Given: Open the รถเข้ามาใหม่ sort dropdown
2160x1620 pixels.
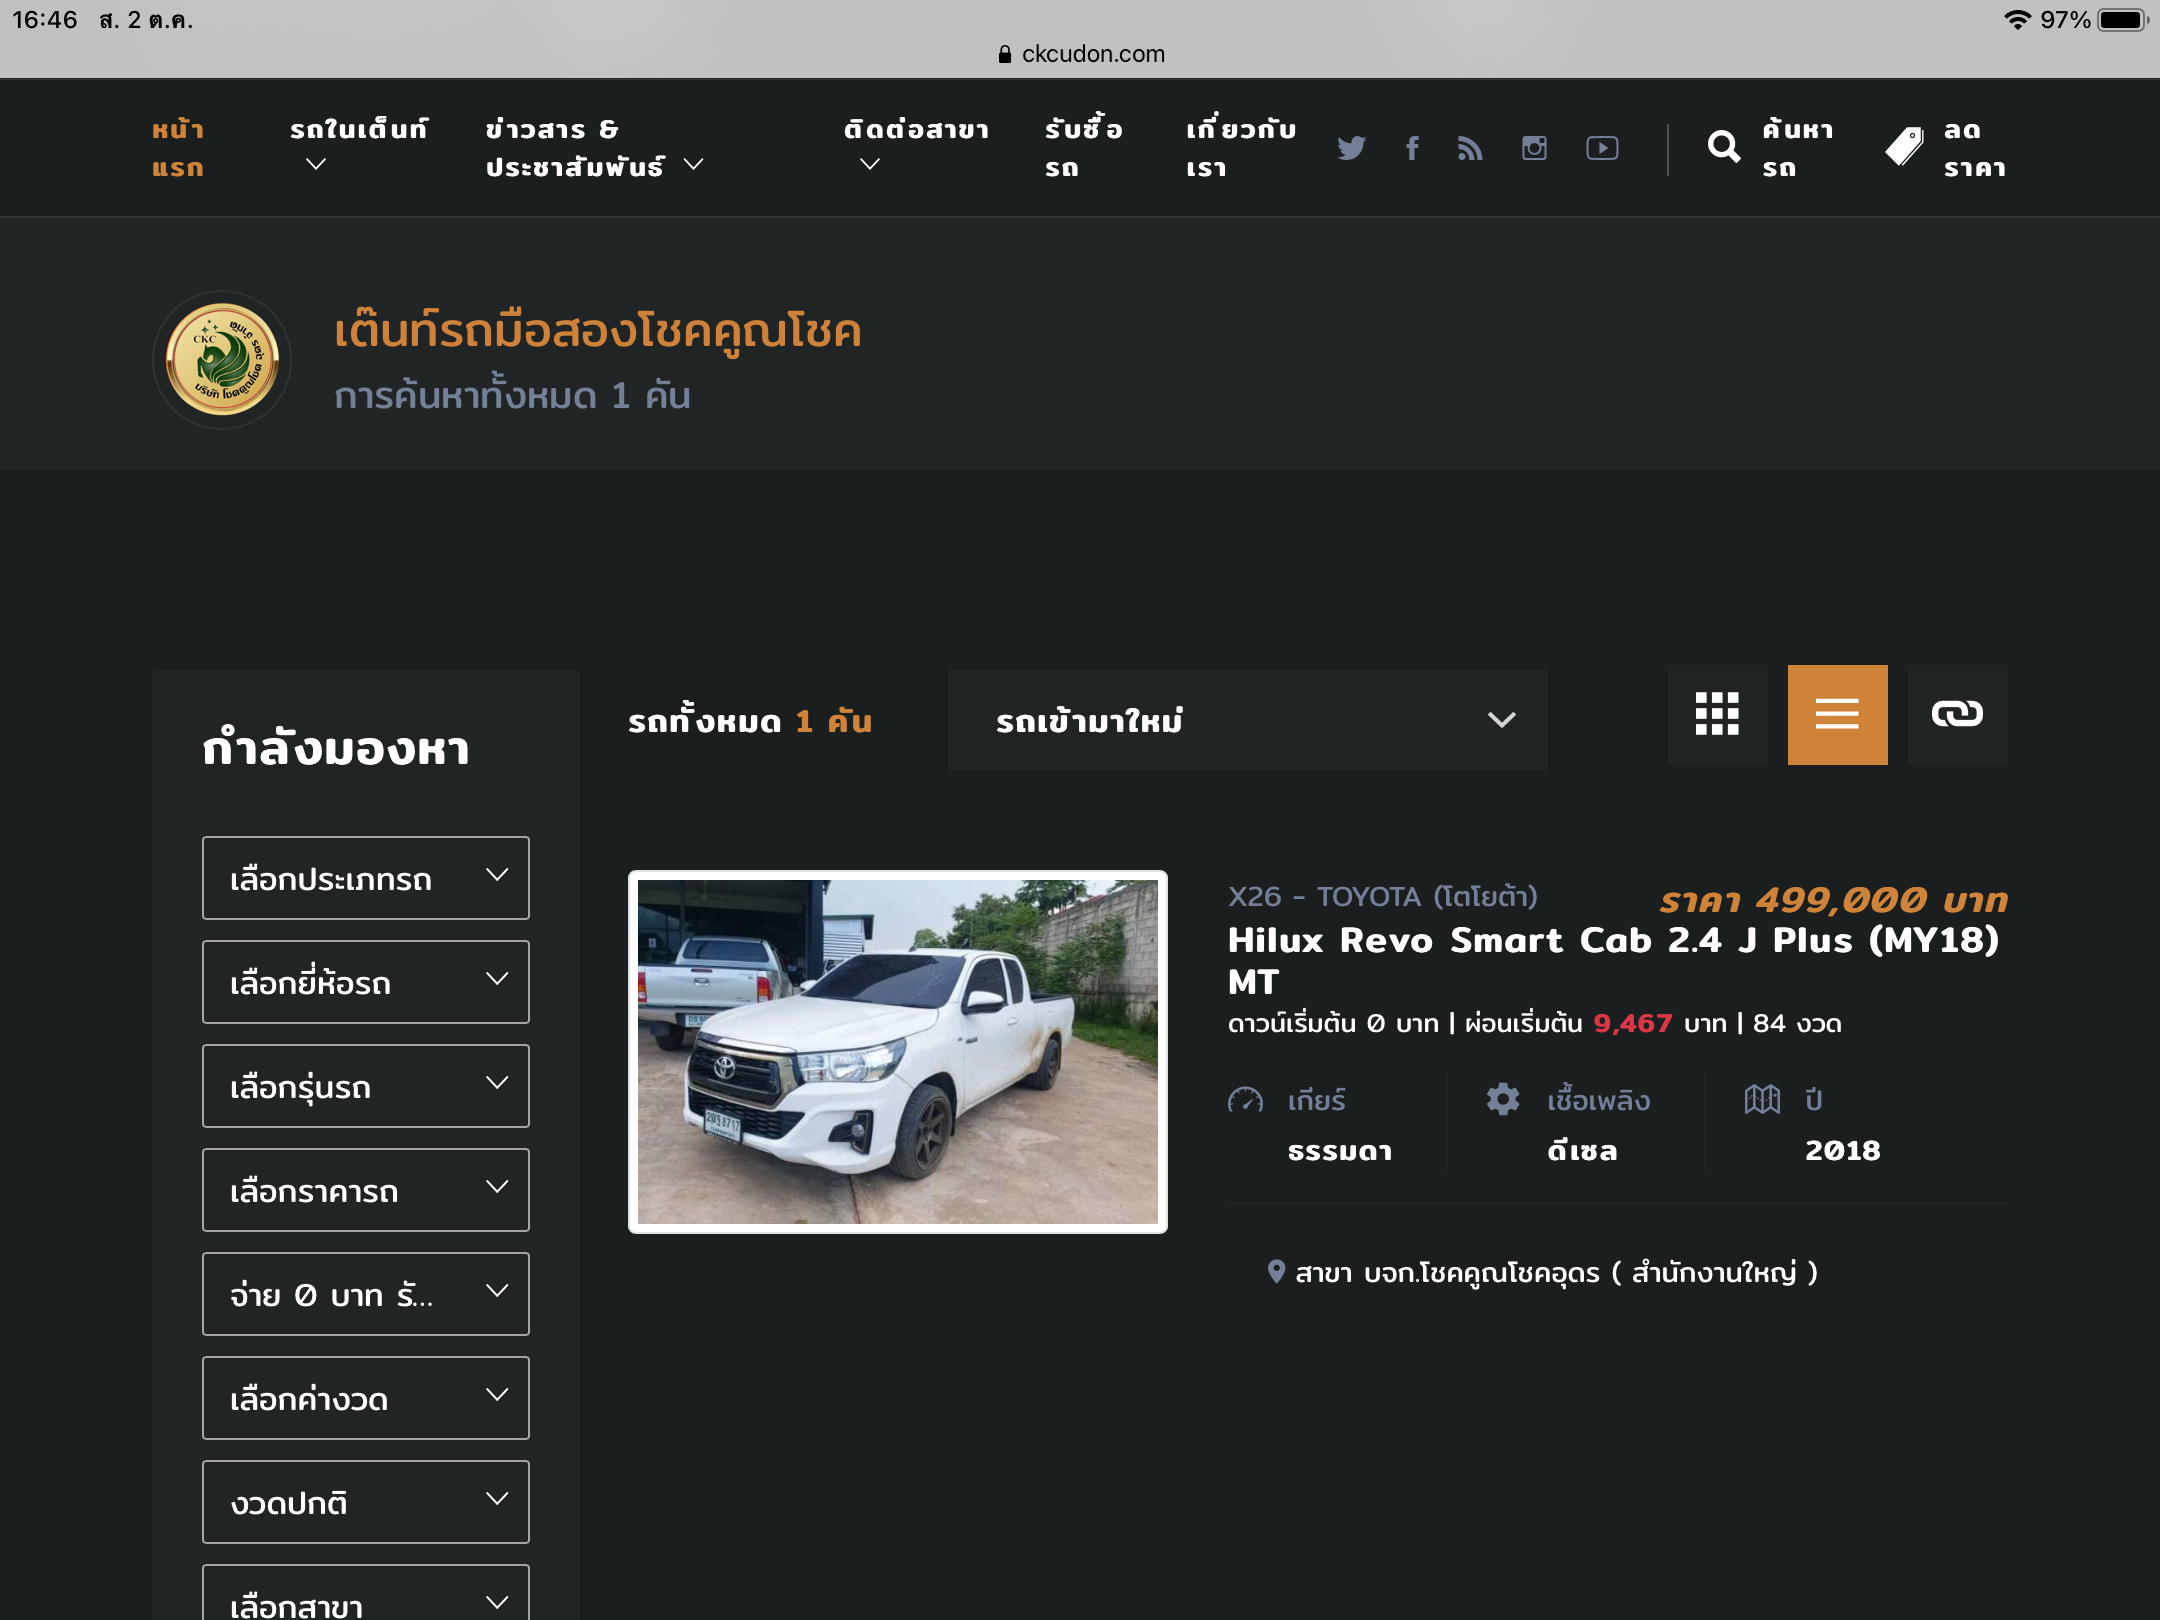Looking at the screenshot, I should point(1247,720).
